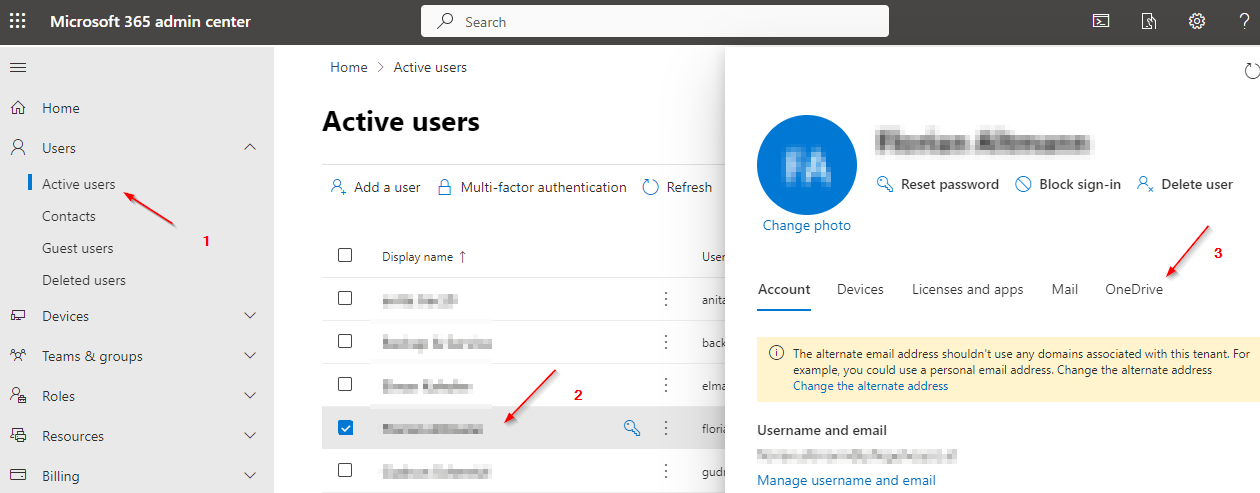Screen dimensions: 1260x493
Task: Click the Home house icon in sidebar
Action: (18, 108)
